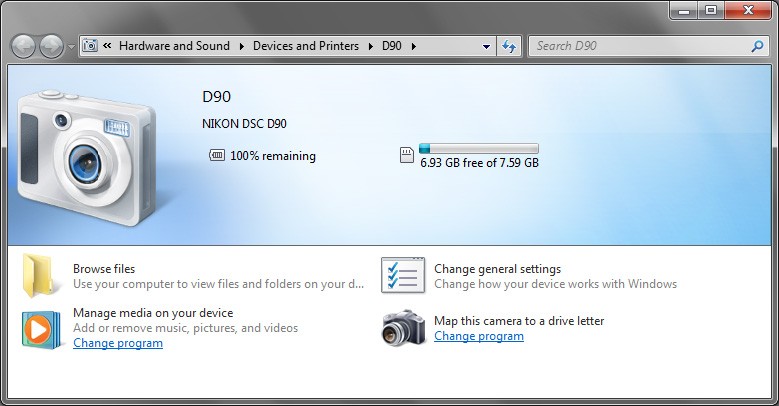Screen dimensions: 779x406
Task: Select the D90 breadcrumb
Action: pyautogui.click(x=391, y=46)
